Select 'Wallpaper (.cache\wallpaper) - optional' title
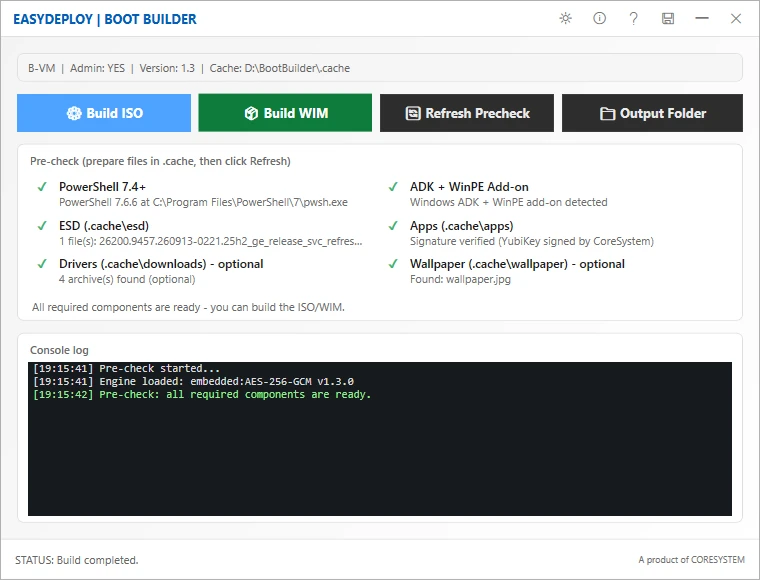760x580 pixels. (x=517, y=264)
